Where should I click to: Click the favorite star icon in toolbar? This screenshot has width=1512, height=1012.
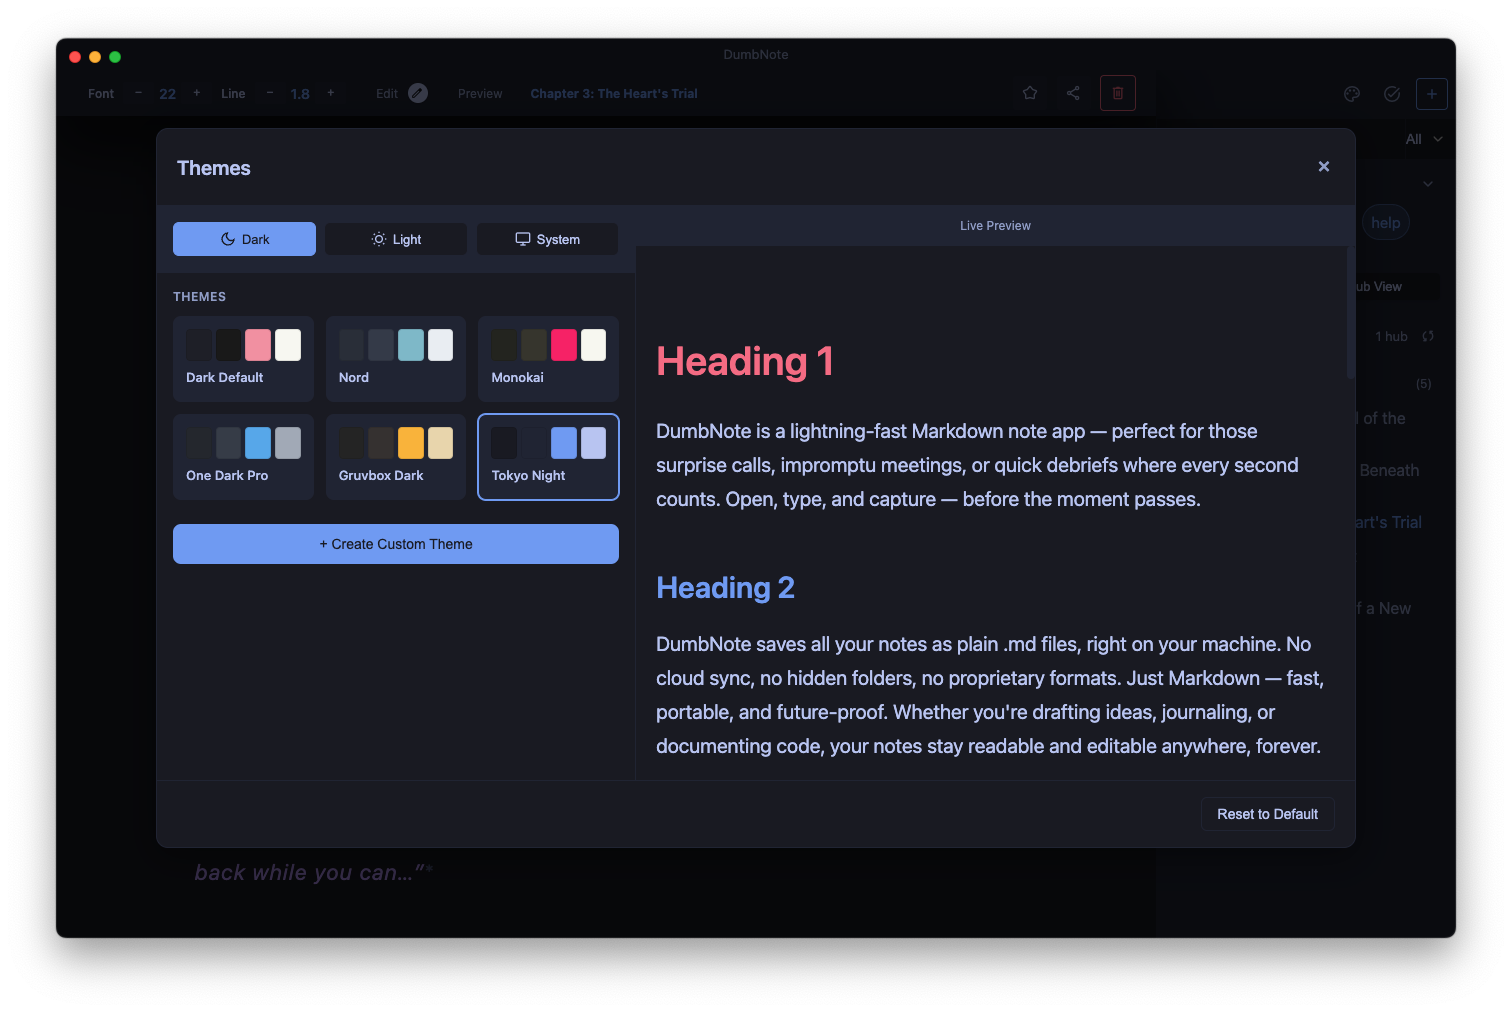pyautogui.click(x=1030, y=93)
